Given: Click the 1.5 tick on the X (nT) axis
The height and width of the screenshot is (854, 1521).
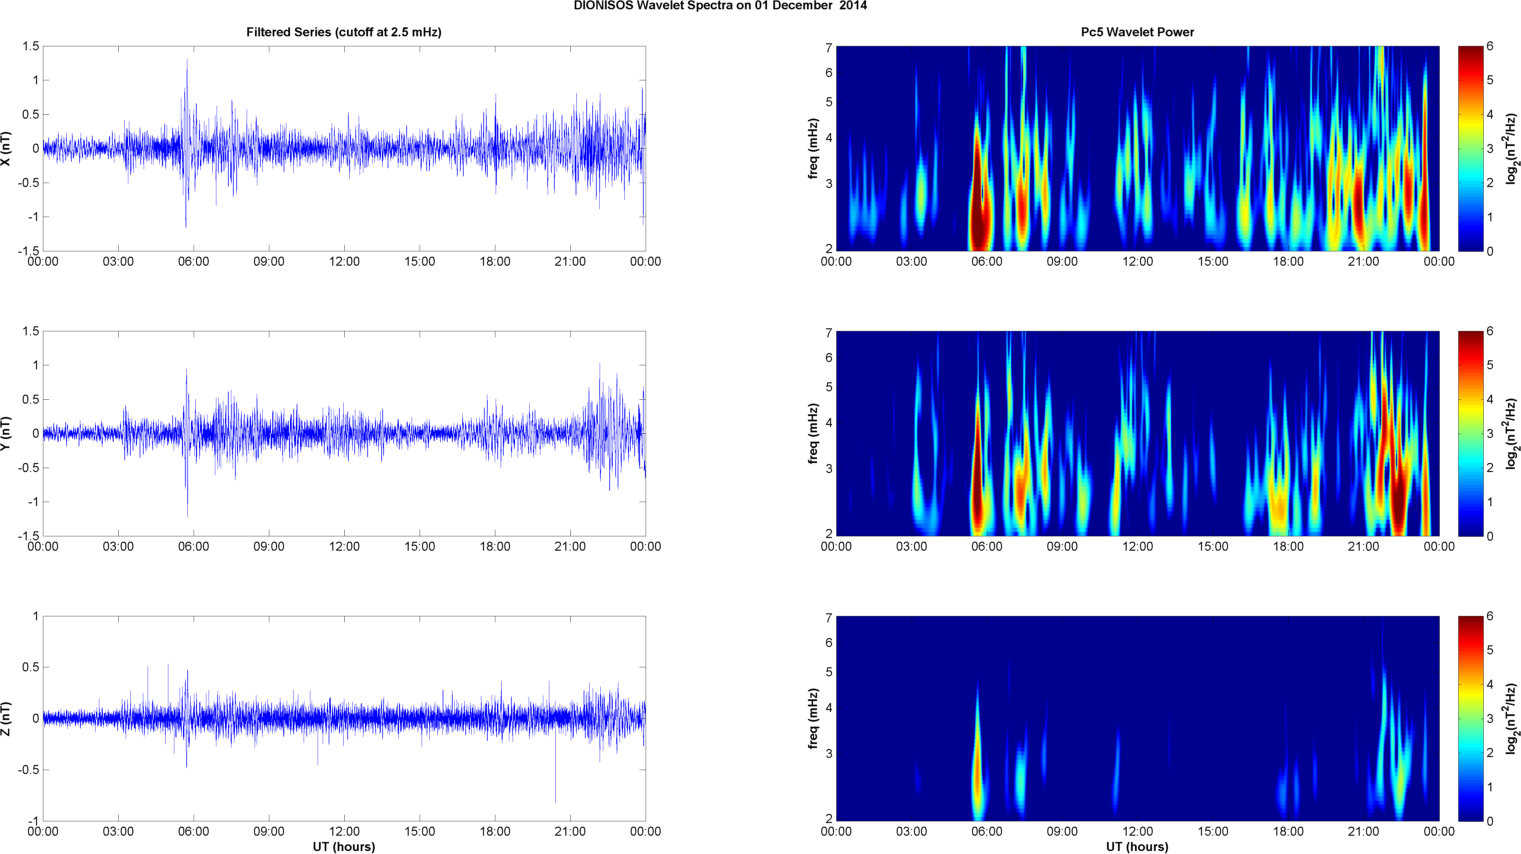Looking at the screenshot, I should (x=30, y=46).
